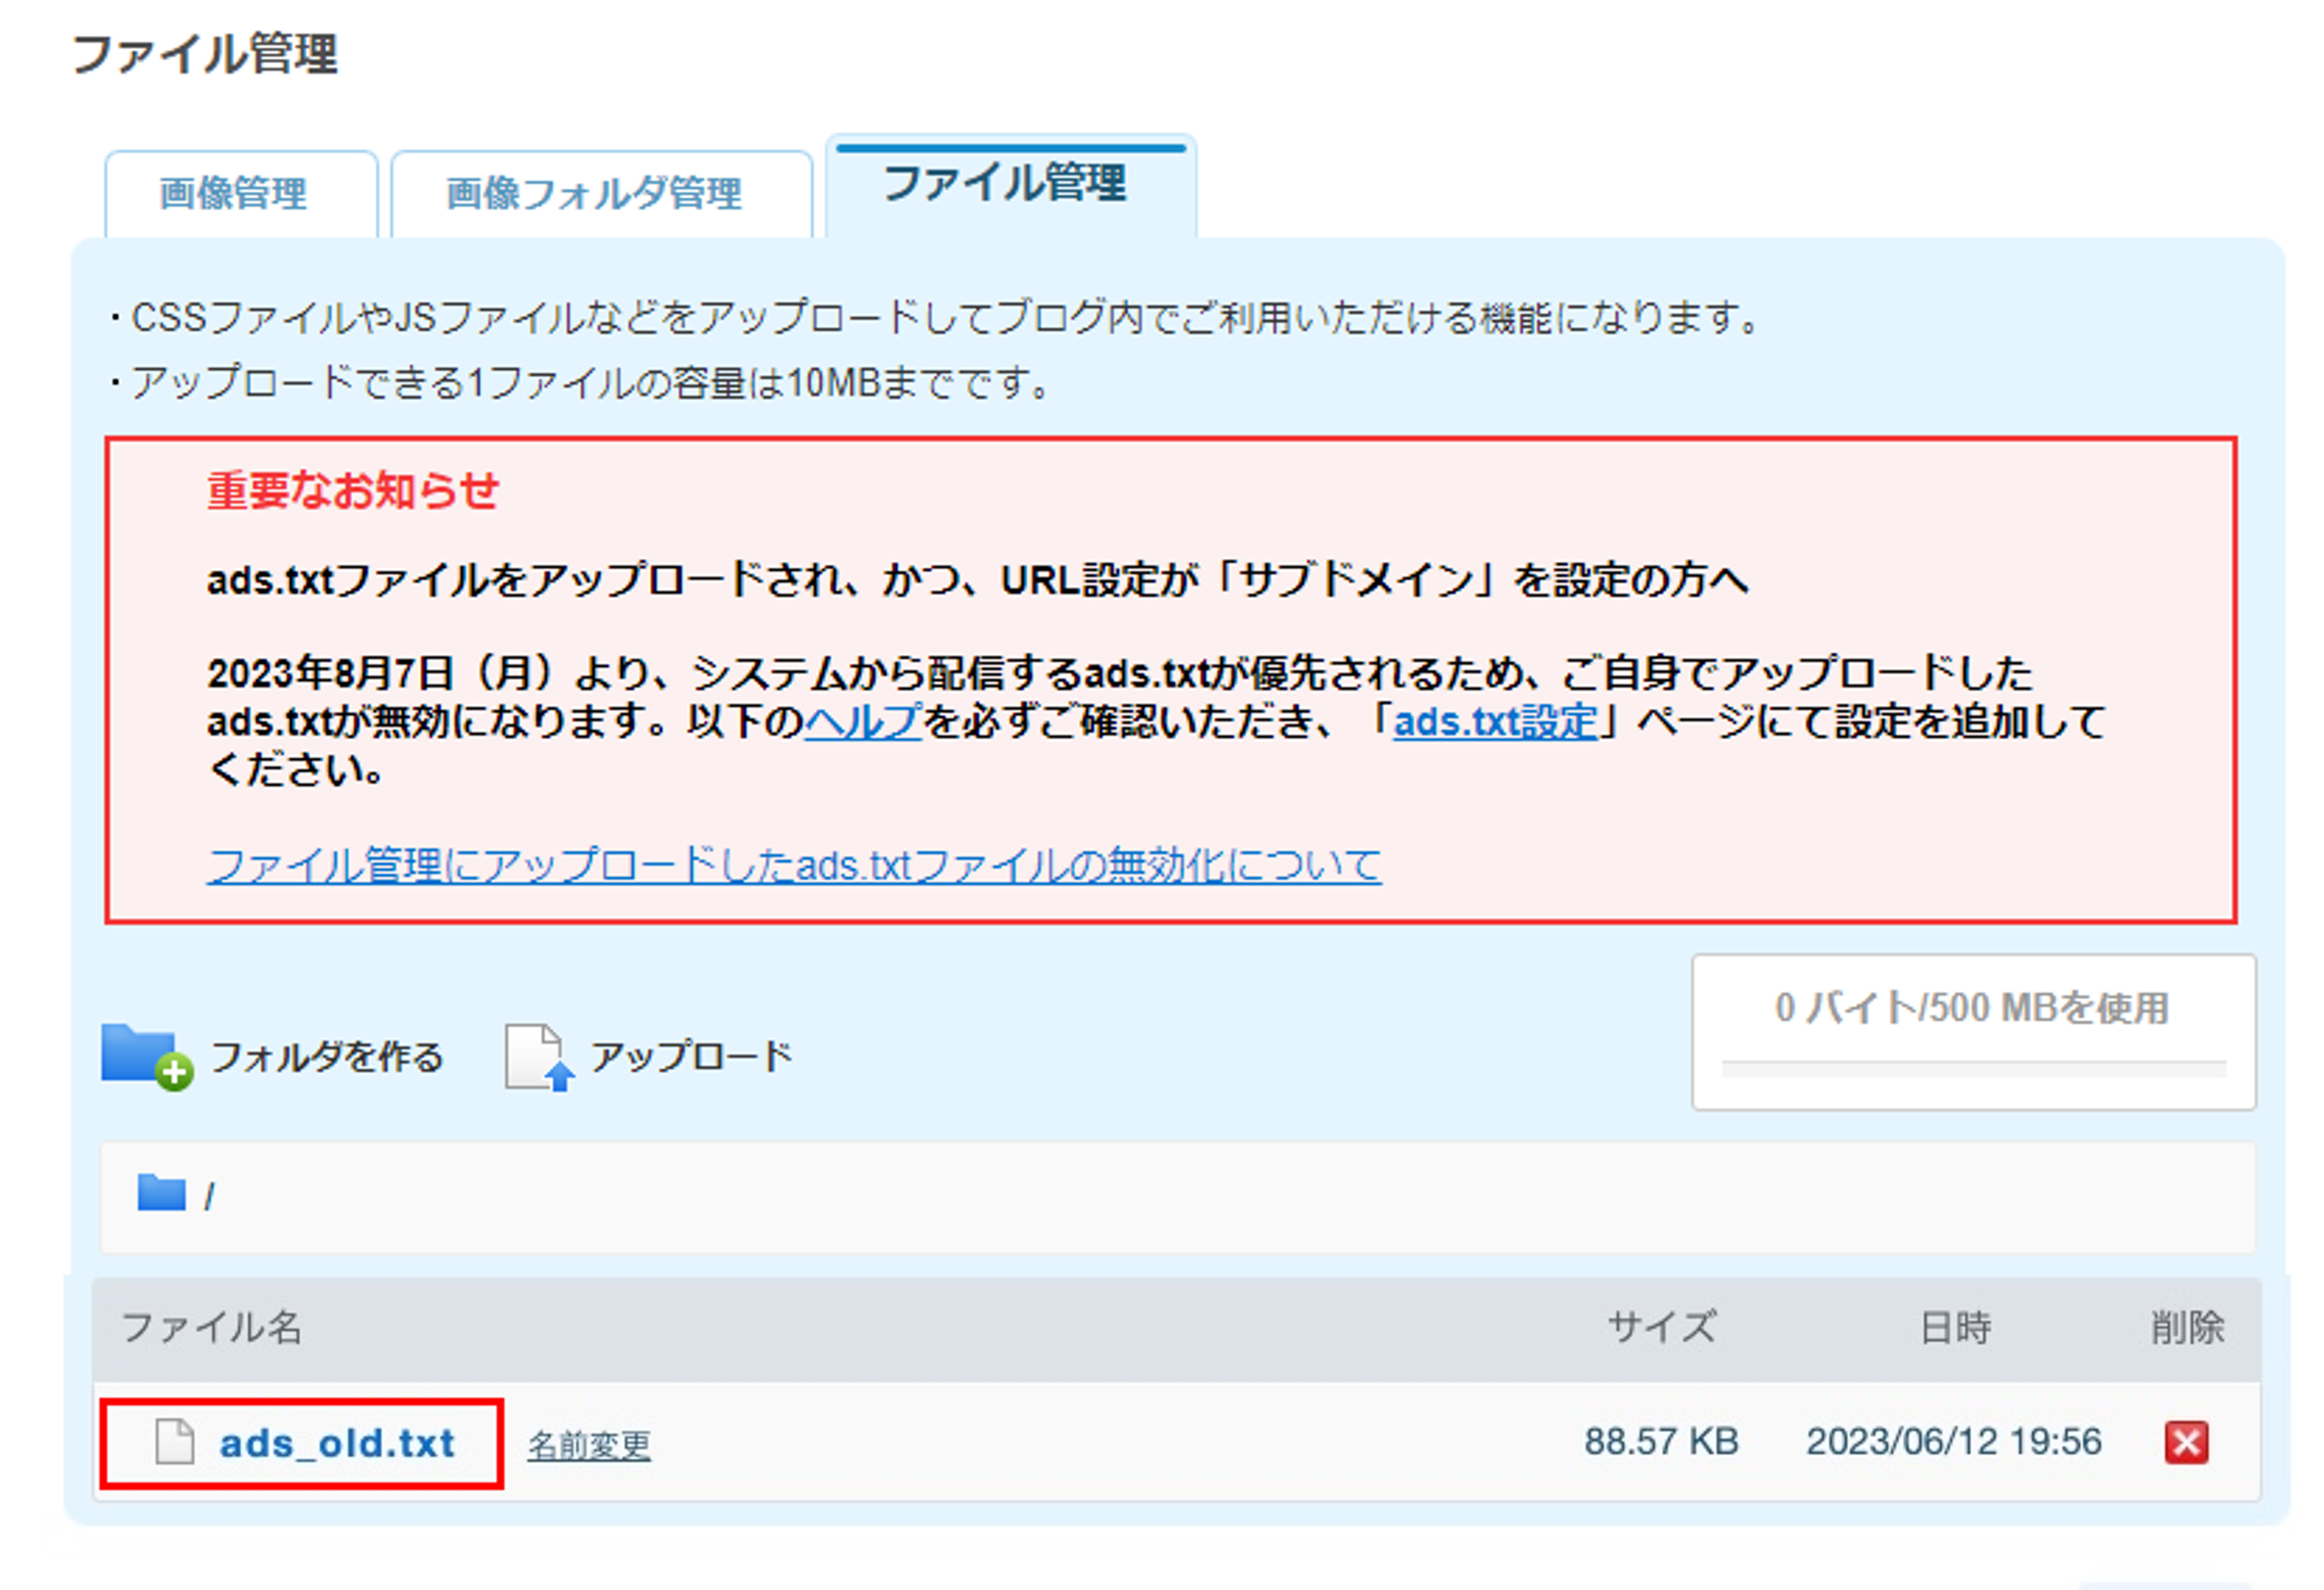
Task: Click the 0 バイト/500 MBを使用 text
Action: pos(1971,1008)
